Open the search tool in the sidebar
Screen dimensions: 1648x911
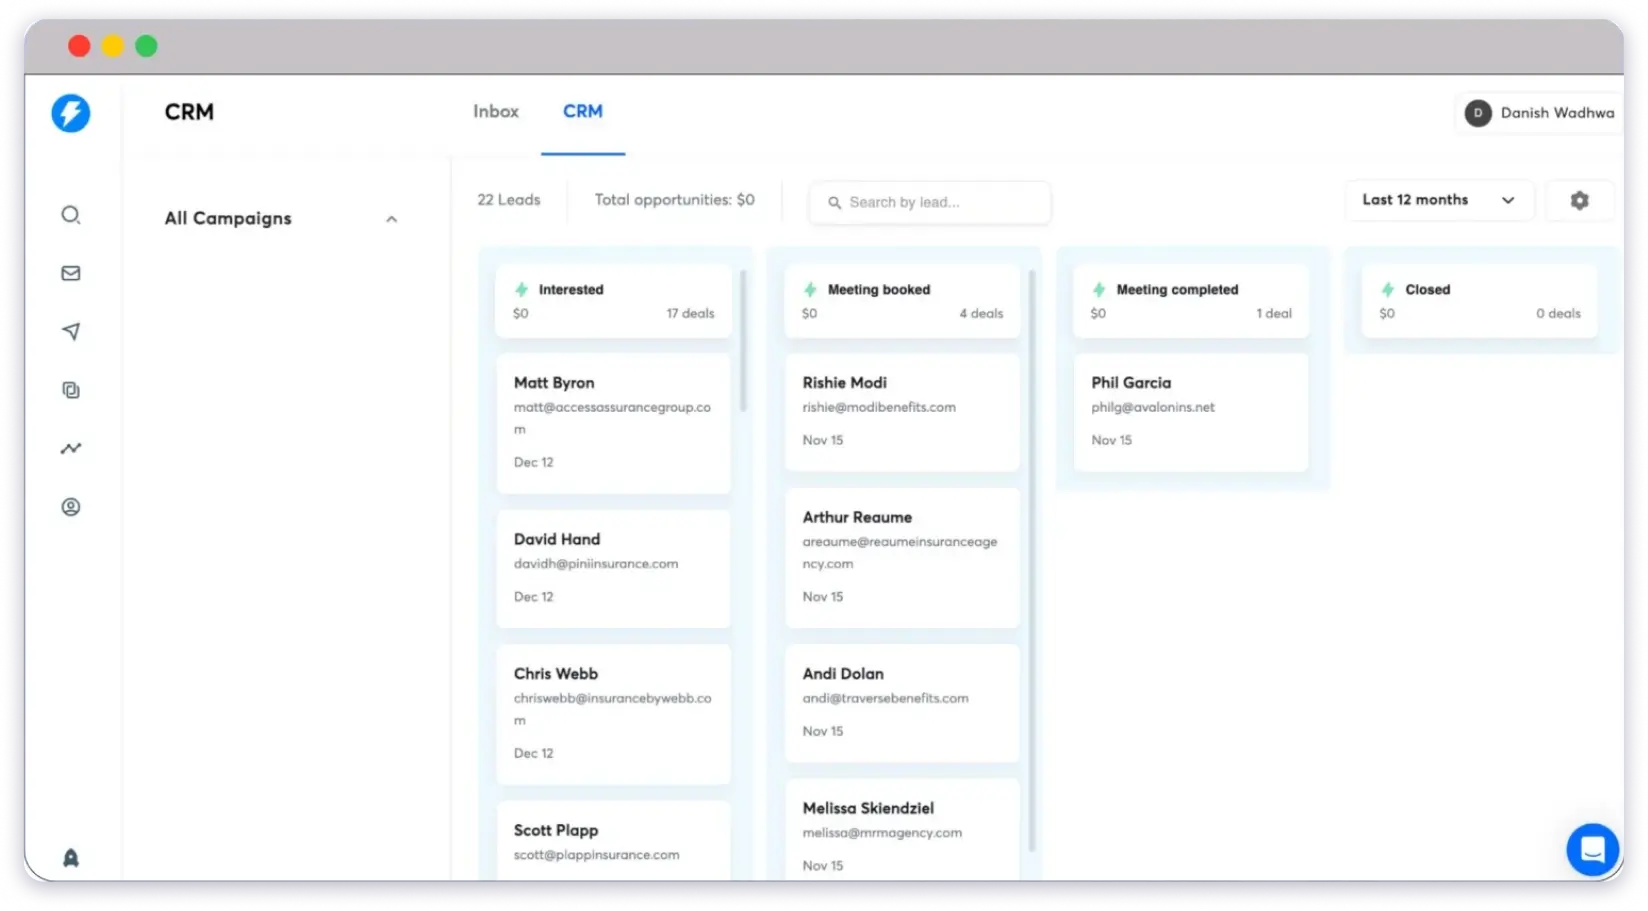tap(70, 215)
